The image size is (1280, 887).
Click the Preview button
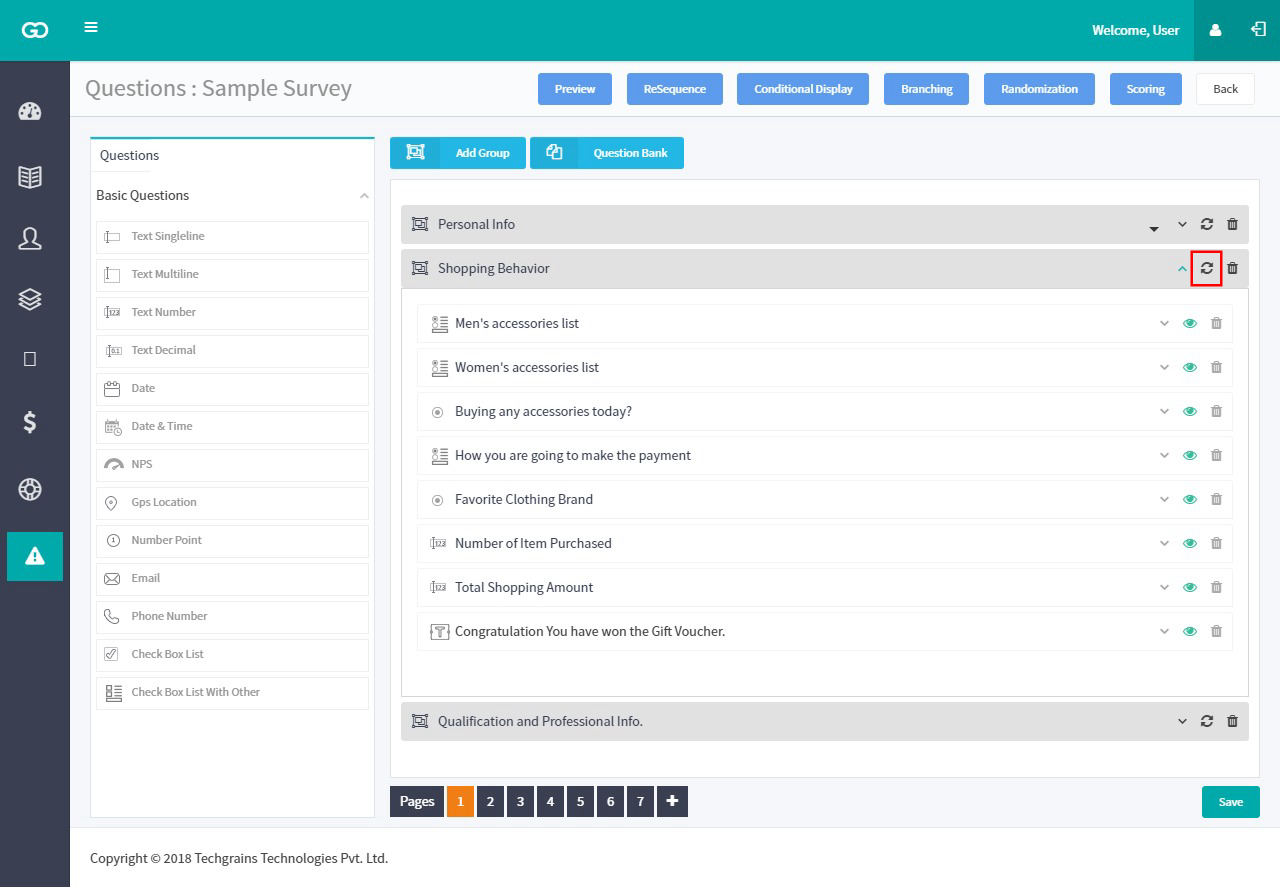575,89
